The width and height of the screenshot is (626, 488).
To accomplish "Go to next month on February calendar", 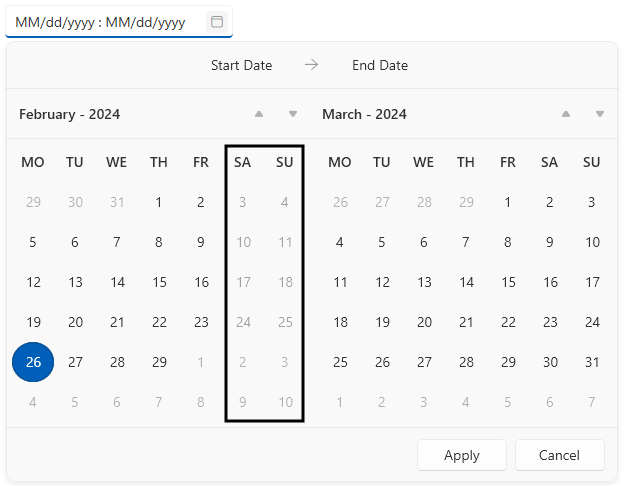I will (293, 114).
